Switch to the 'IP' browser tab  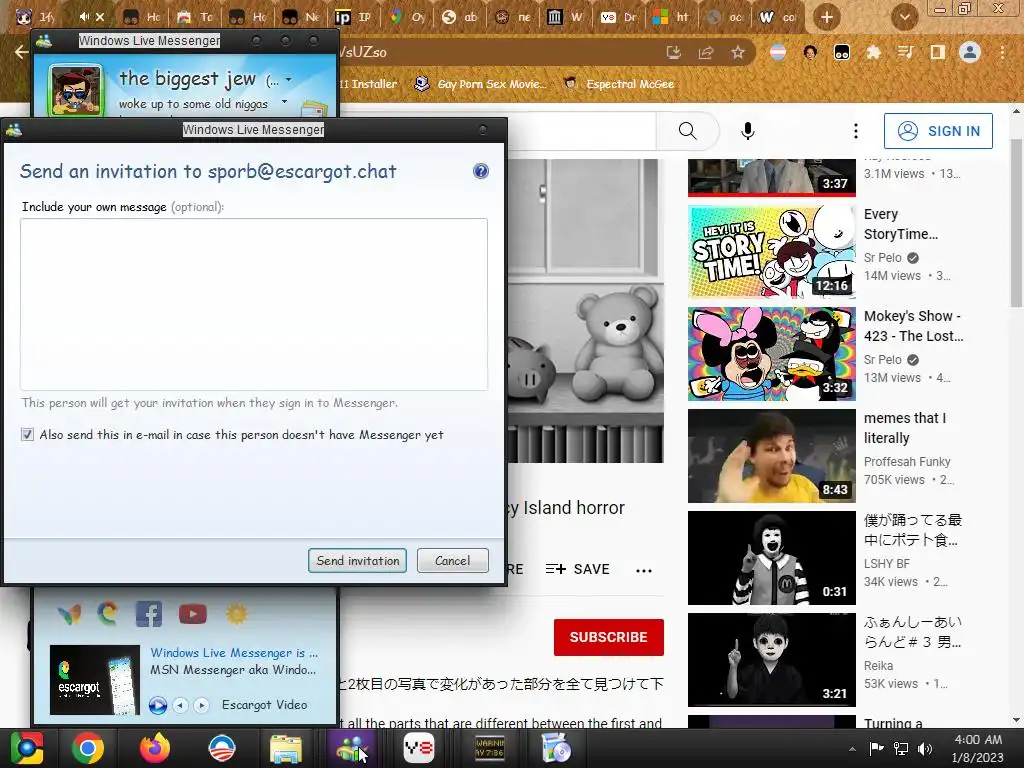coord(353,17)
